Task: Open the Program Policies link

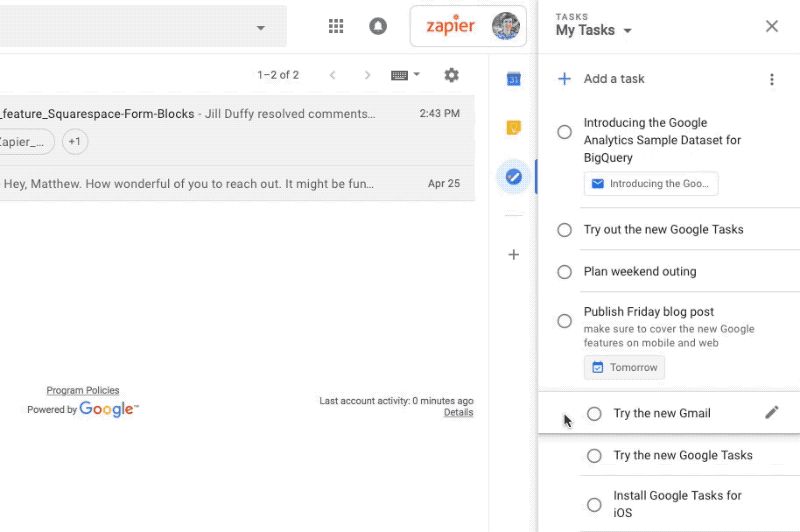Action: click(83, 390)
